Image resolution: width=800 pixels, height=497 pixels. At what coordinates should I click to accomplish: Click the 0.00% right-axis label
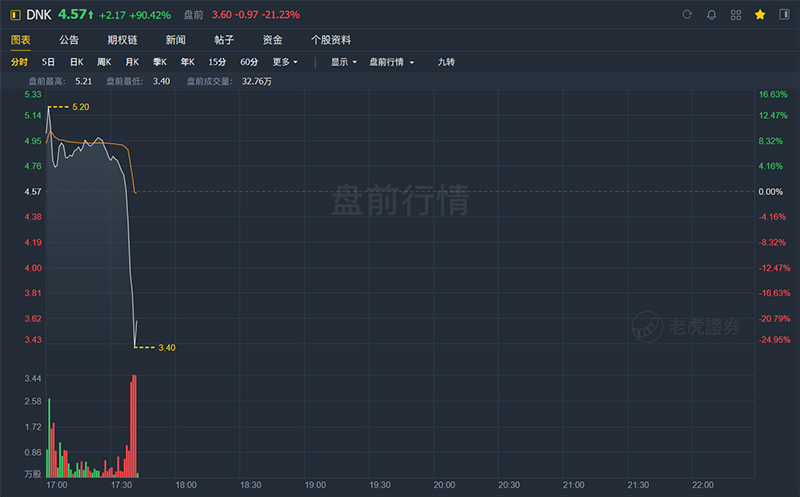click(770, 192)
